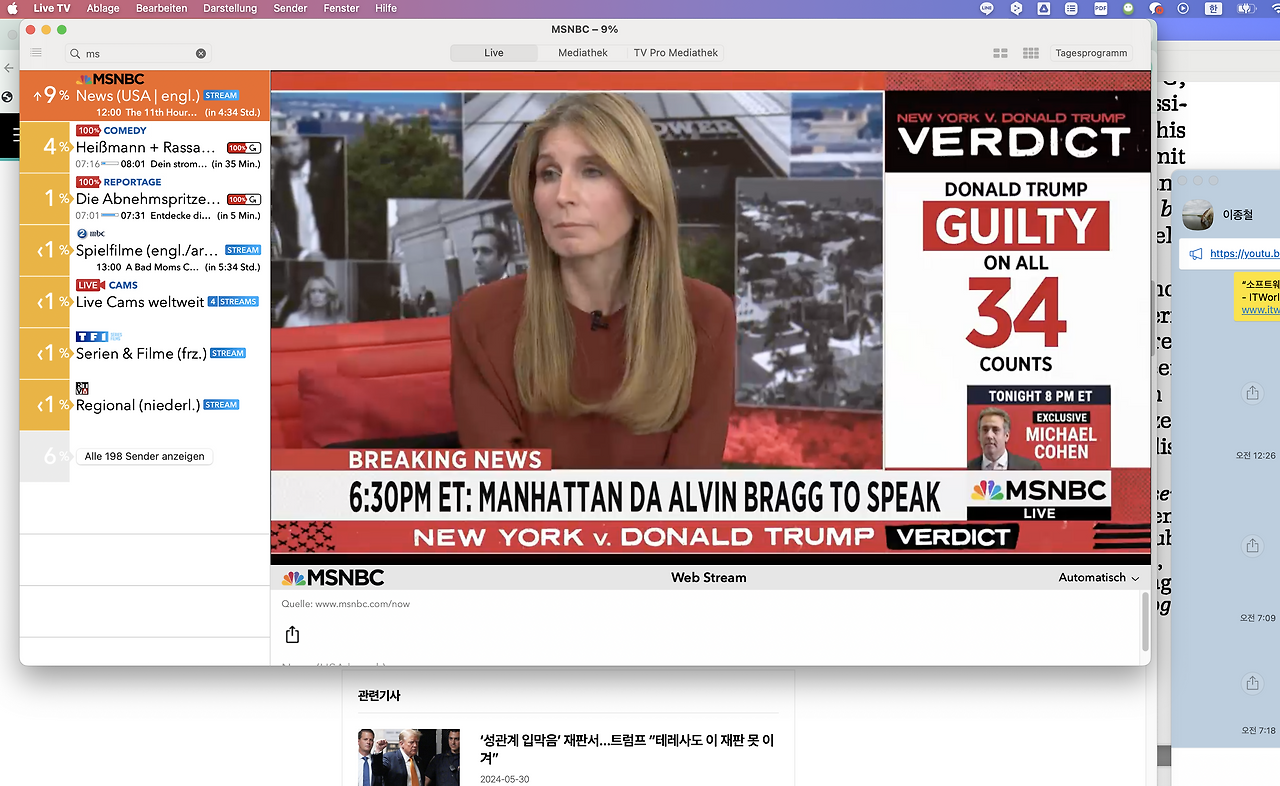Screen dimensions: 1280x786
Task: Click the STREAM badge on Spielfilme row
Action: [243, 250]
